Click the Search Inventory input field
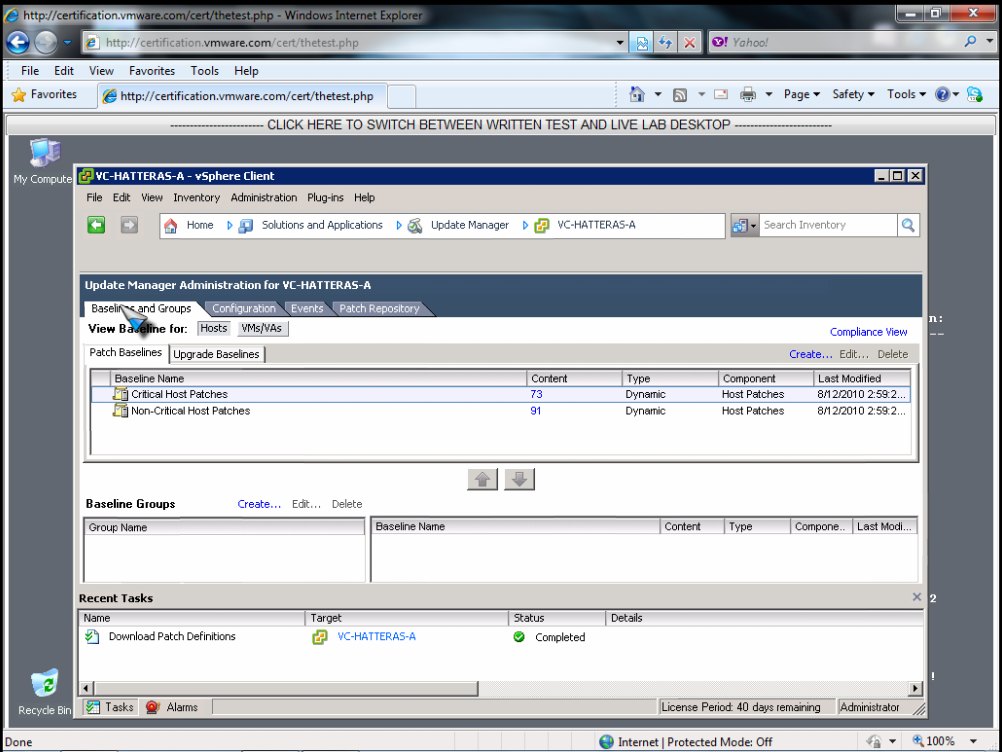The image size is (1002, 752). point(828,225)
